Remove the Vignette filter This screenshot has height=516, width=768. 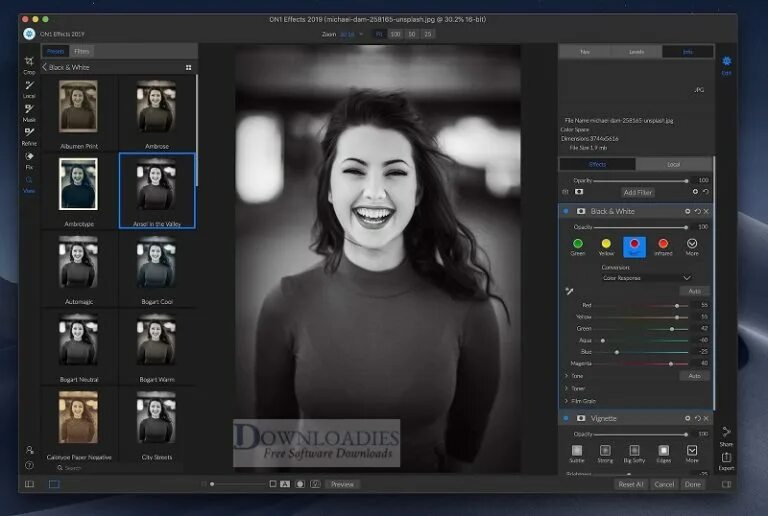(706, 419)
